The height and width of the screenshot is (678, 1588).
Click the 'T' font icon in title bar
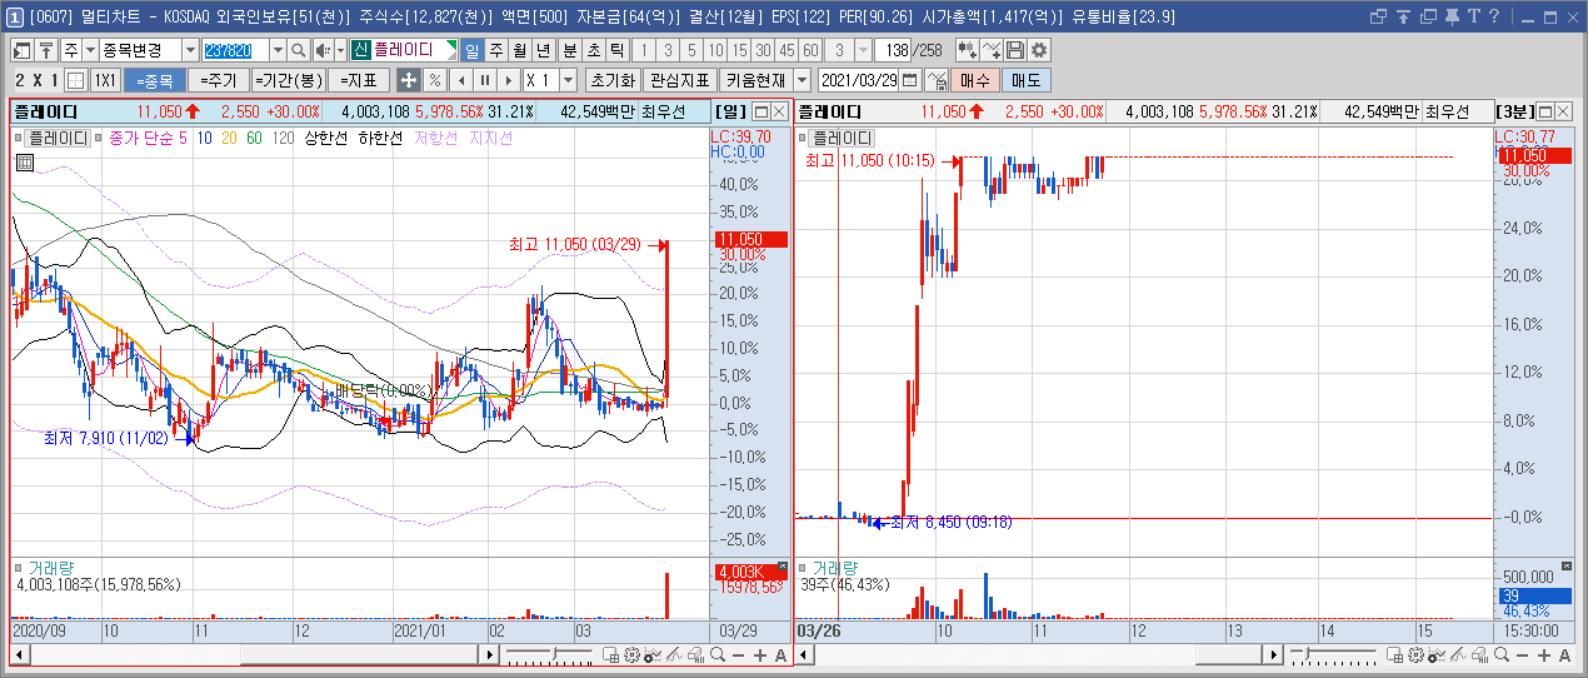1473,16
